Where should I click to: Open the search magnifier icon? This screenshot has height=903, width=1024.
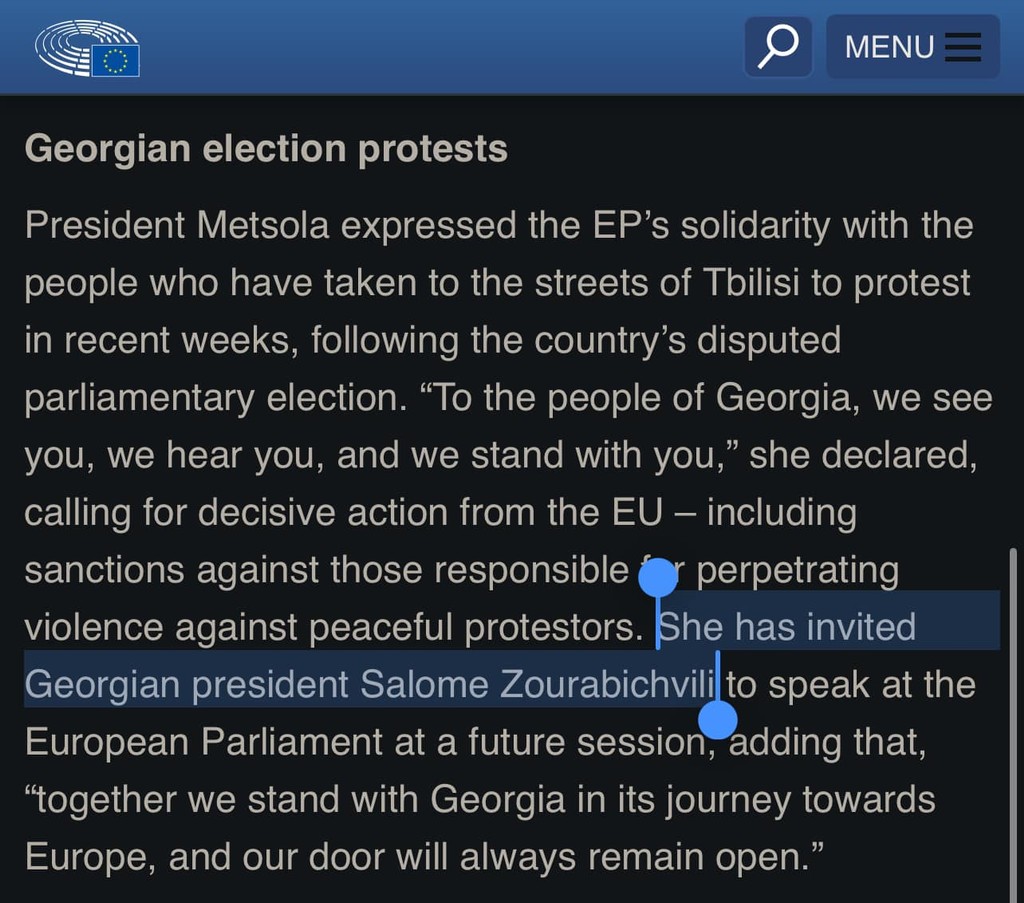tap(778, 46)
